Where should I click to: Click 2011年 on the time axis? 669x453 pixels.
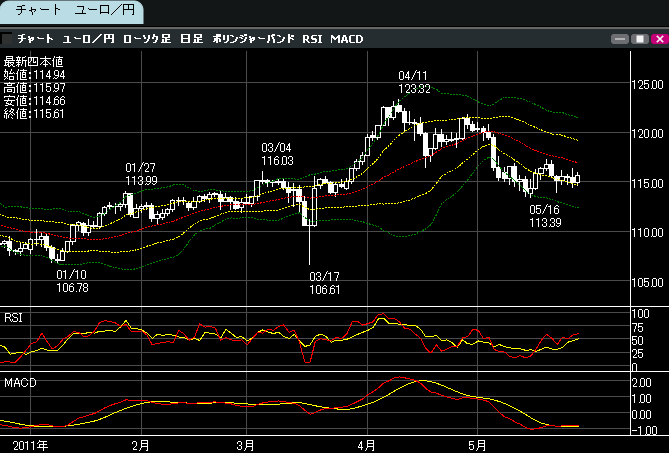30,443
